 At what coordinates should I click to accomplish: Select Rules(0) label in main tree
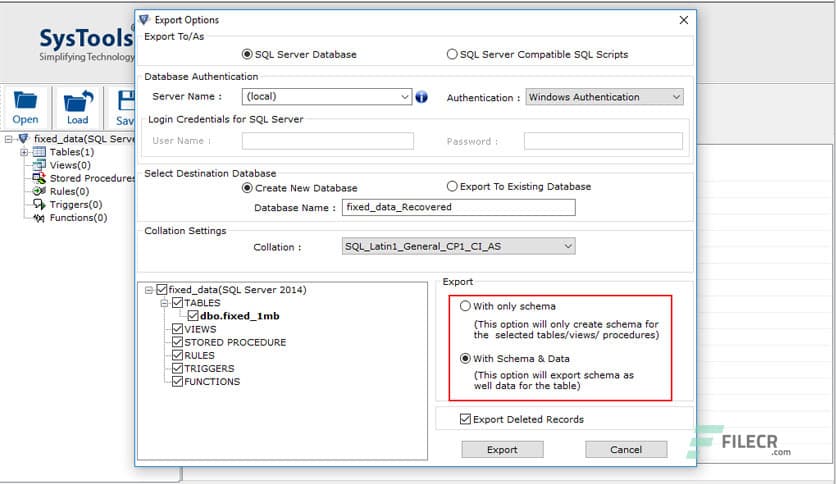(69, 191)
